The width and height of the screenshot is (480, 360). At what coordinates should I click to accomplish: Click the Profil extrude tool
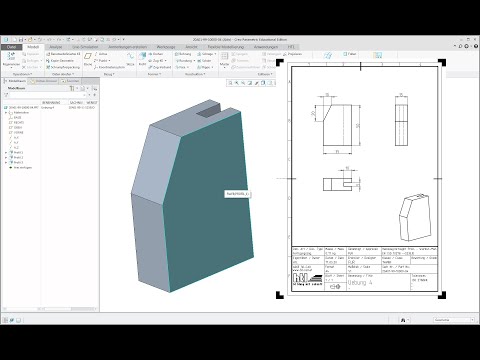(x=142, y=59)
